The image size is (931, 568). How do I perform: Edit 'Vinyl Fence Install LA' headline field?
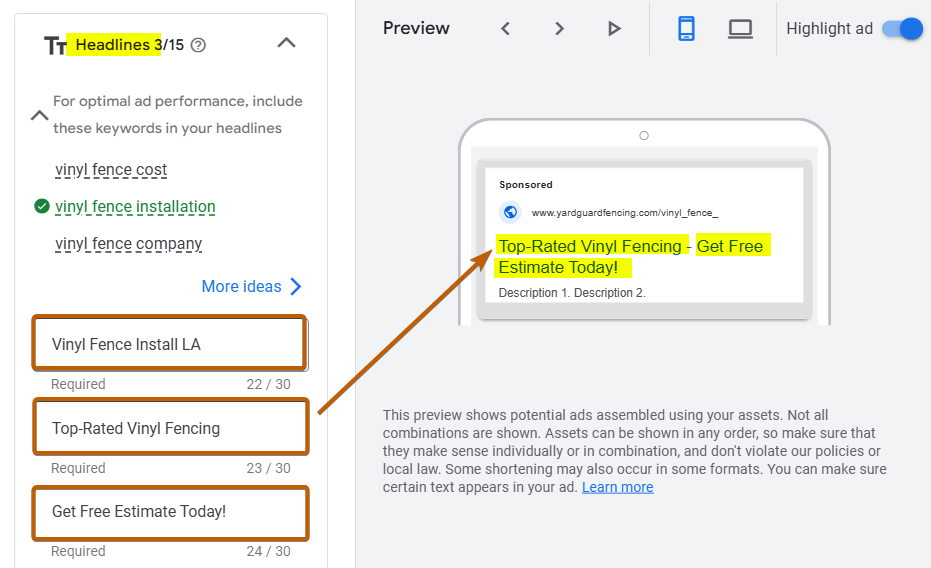[x=168, y=344]
